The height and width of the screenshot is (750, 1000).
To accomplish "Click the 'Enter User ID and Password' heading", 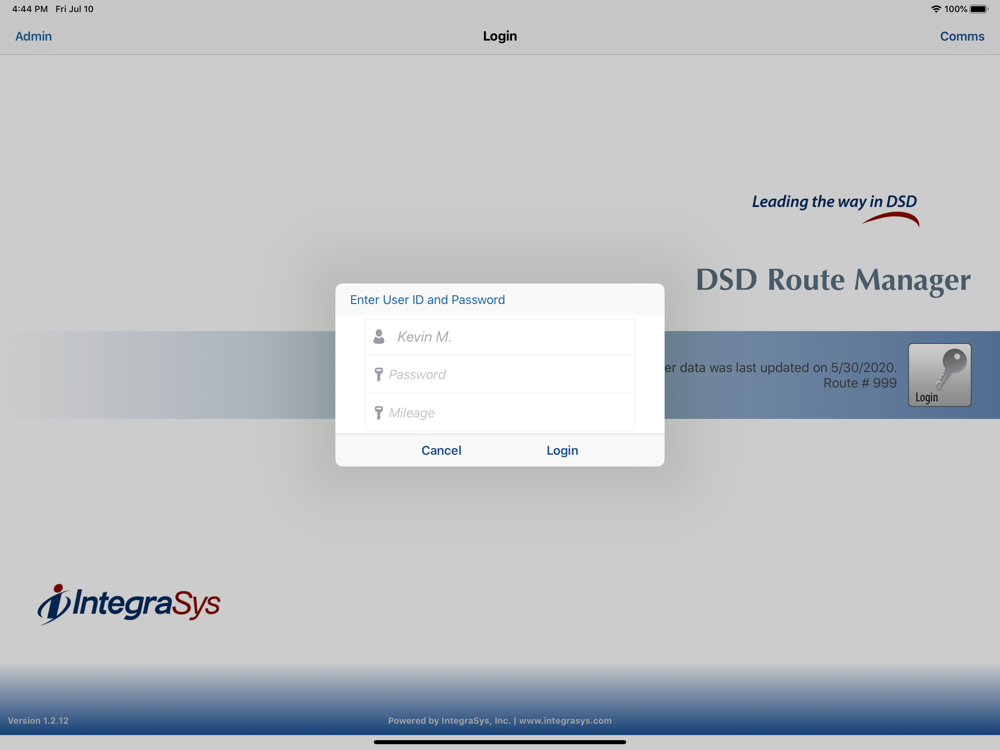I will pyautogui.click(x=427, y=300).
